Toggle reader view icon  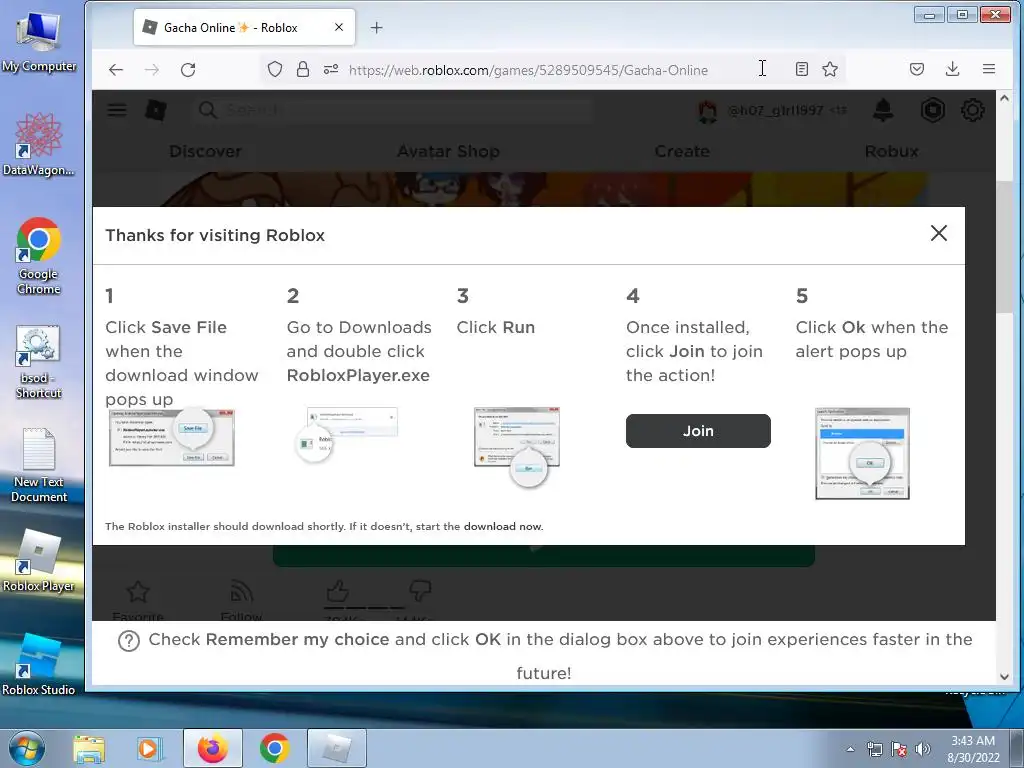pyautogui.click(x=802, y=69)
